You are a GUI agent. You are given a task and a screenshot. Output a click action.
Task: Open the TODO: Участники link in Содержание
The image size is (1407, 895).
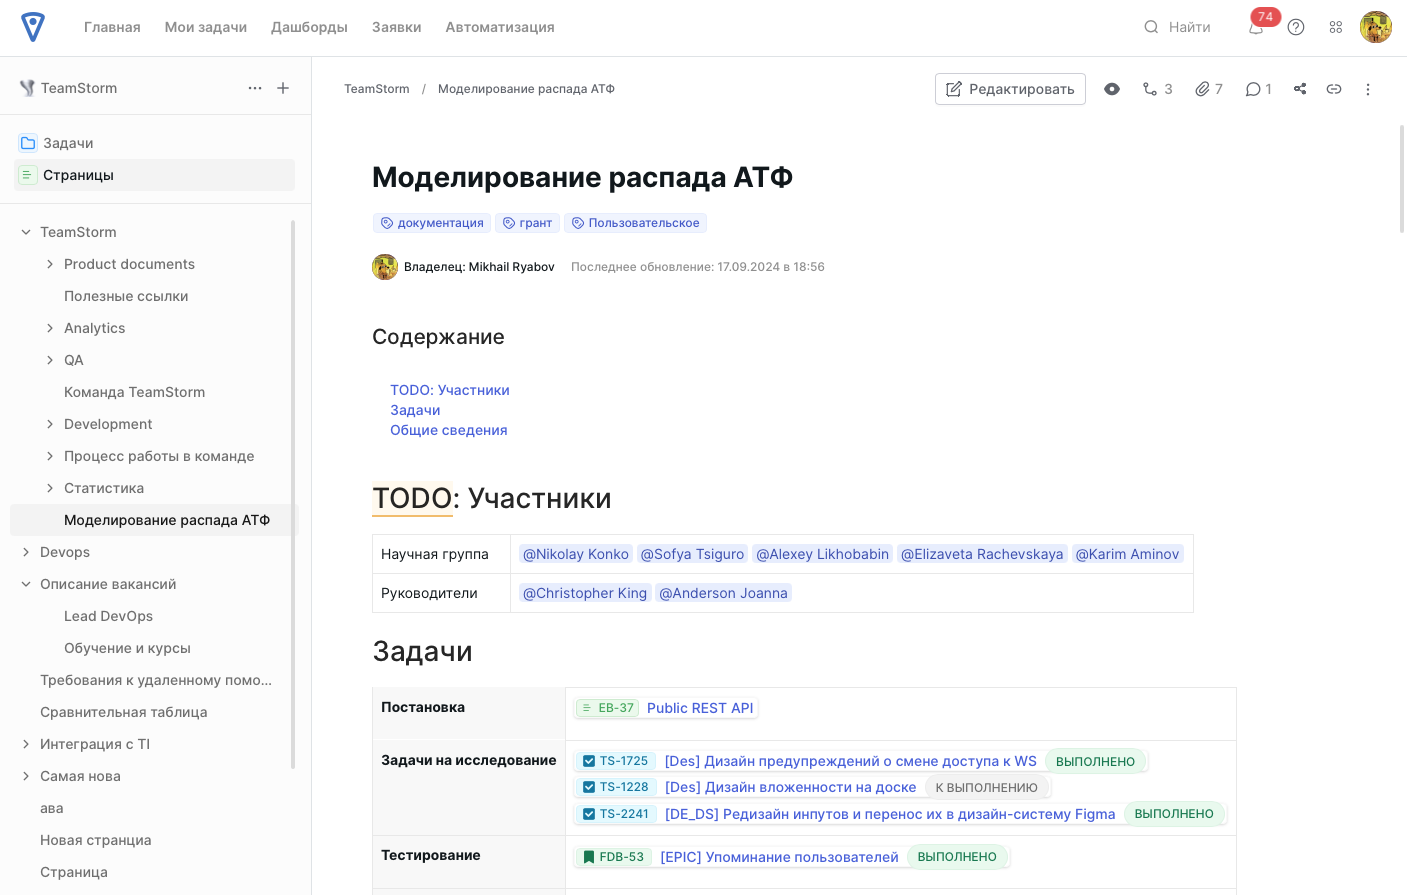tap(450, 390)
